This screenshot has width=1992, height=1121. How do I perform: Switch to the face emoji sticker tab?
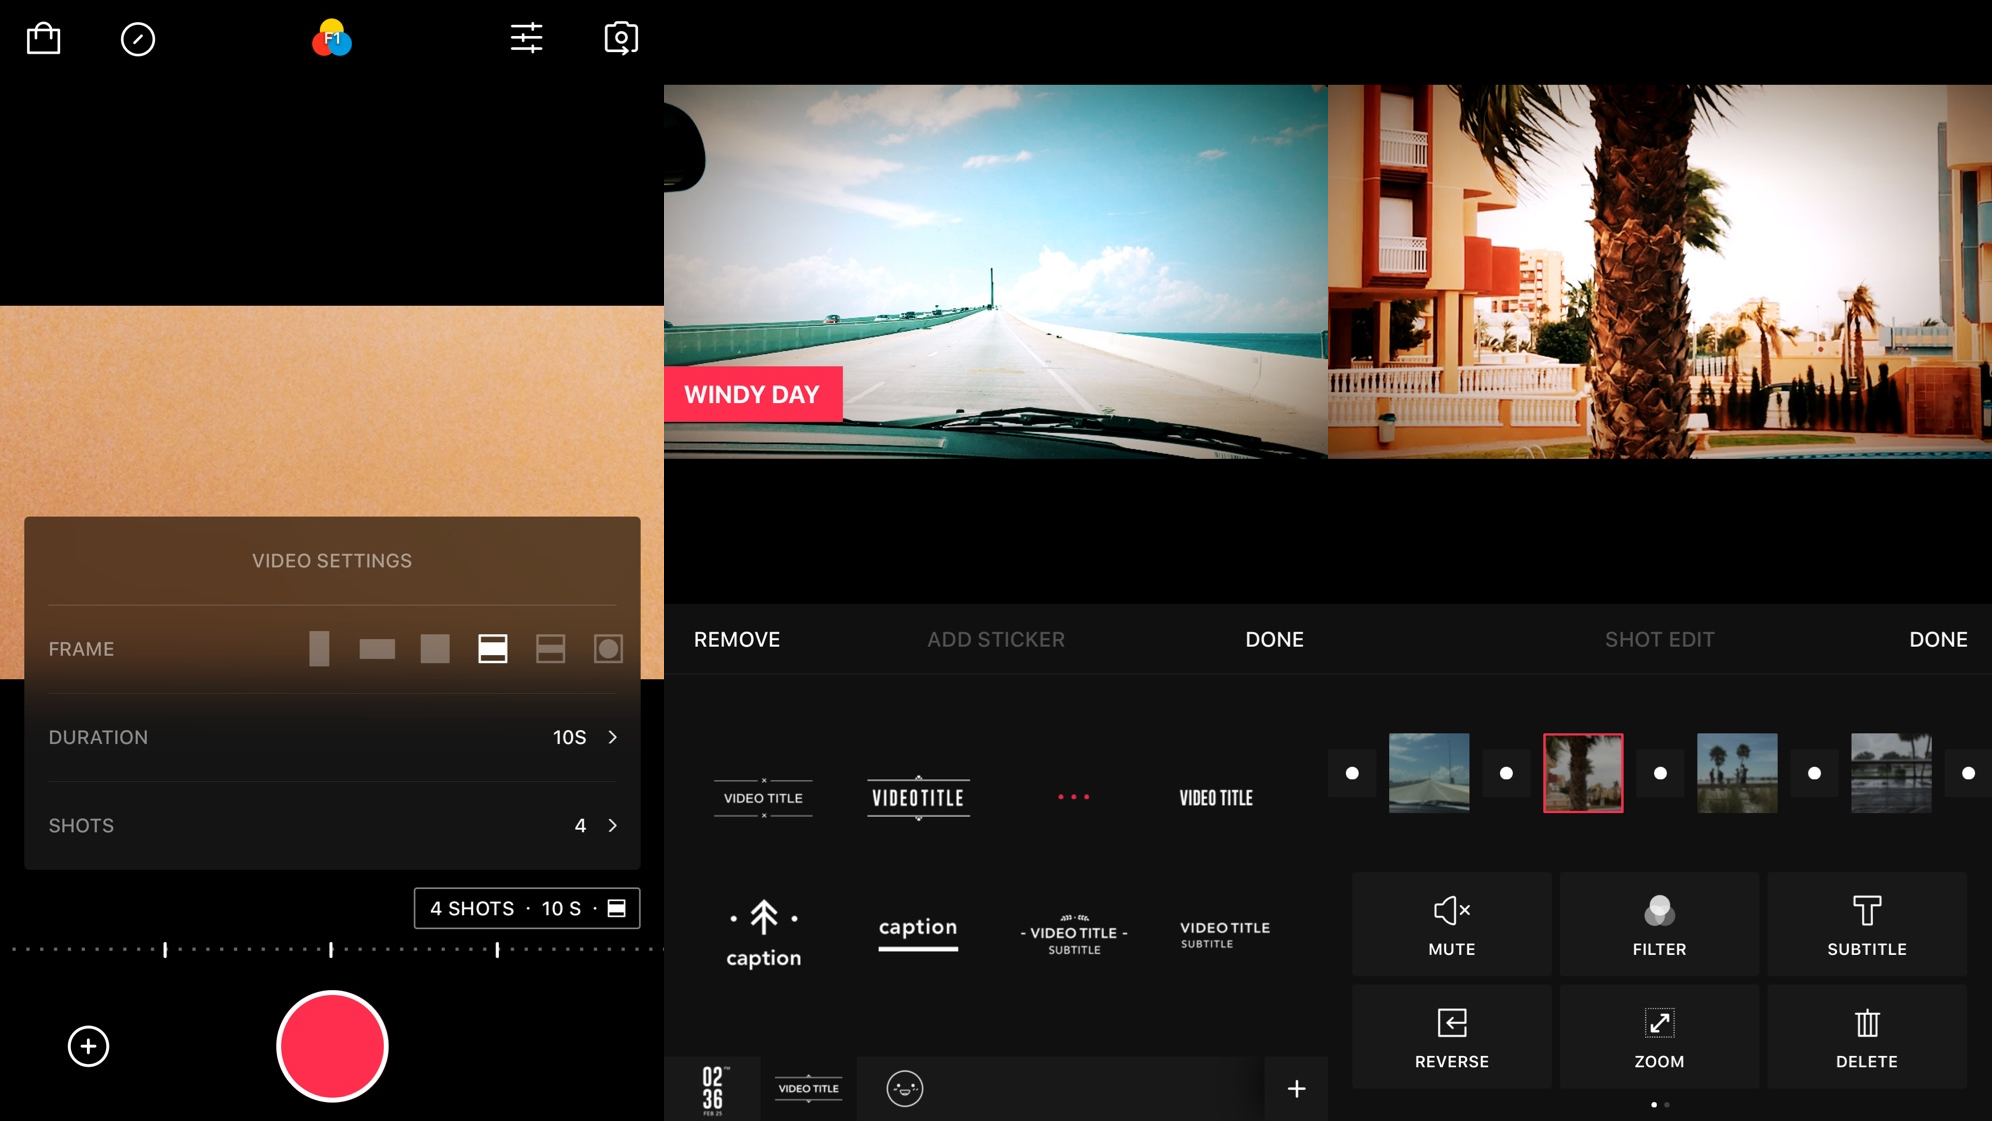coord(904,1088)
